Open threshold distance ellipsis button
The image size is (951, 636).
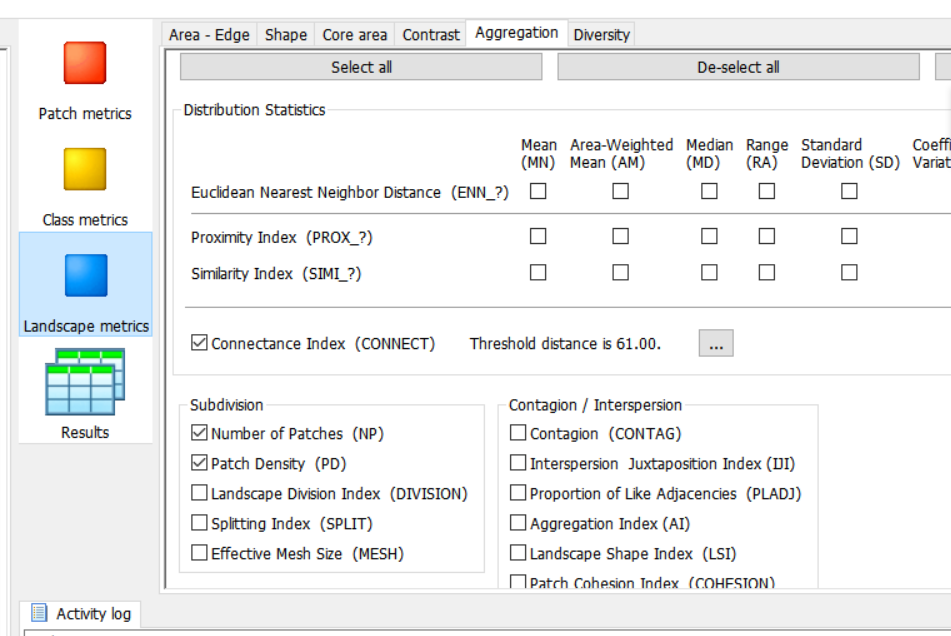point(715,343)
